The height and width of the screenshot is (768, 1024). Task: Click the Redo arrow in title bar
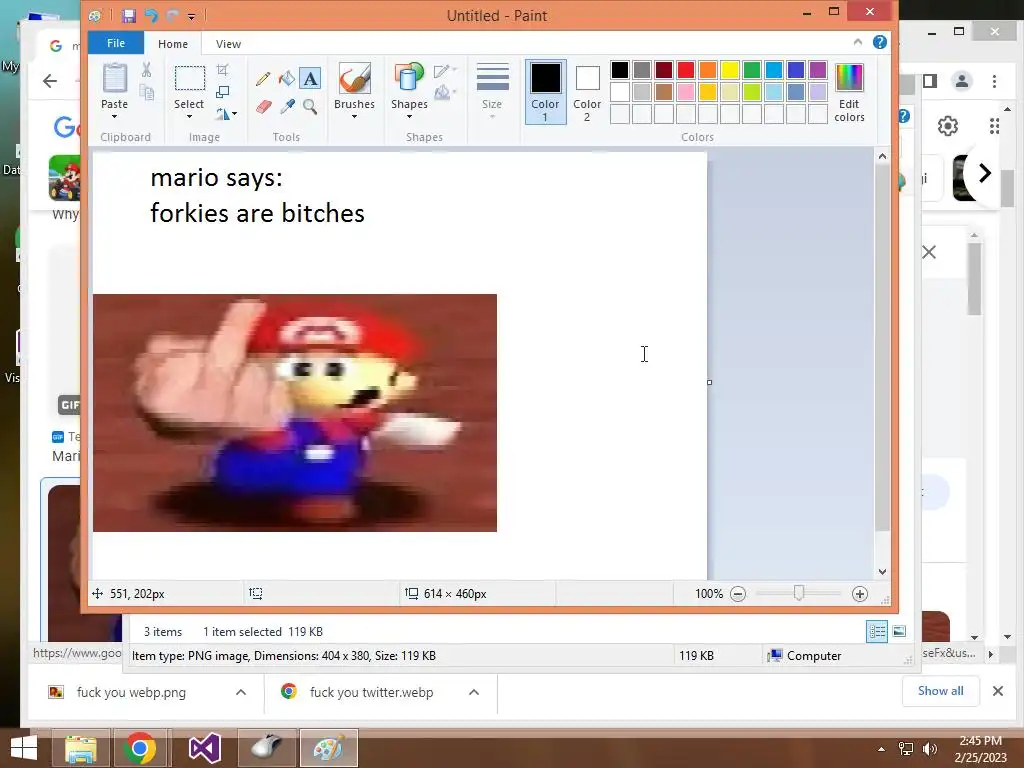click(x=172, y=15)
